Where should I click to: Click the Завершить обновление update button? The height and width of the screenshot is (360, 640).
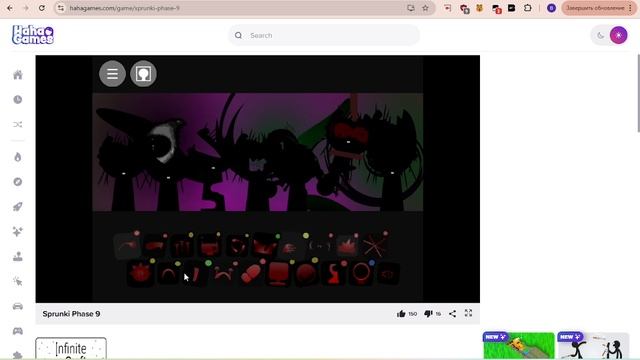599,8
